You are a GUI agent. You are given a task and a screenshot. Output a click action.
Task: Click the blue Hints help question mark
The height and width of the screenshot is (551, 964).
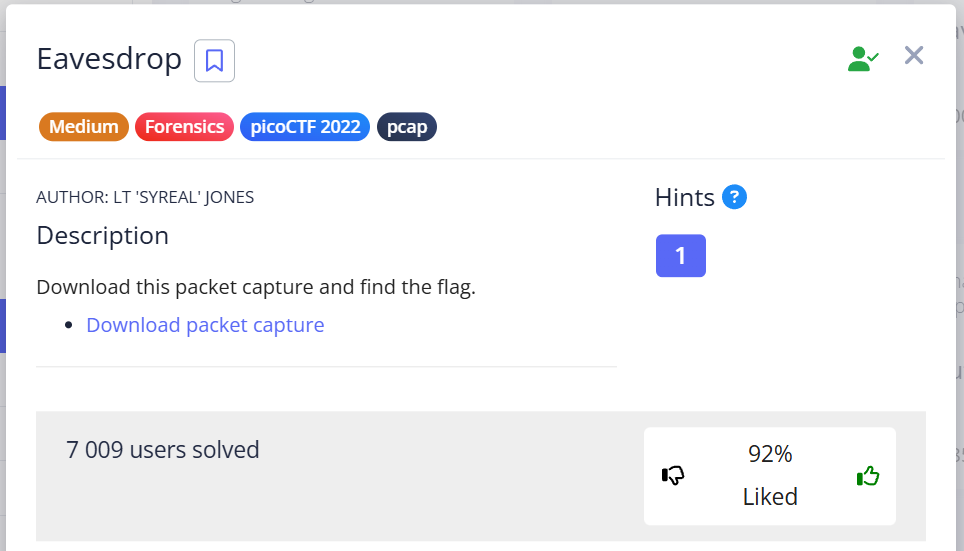(734, 197)
